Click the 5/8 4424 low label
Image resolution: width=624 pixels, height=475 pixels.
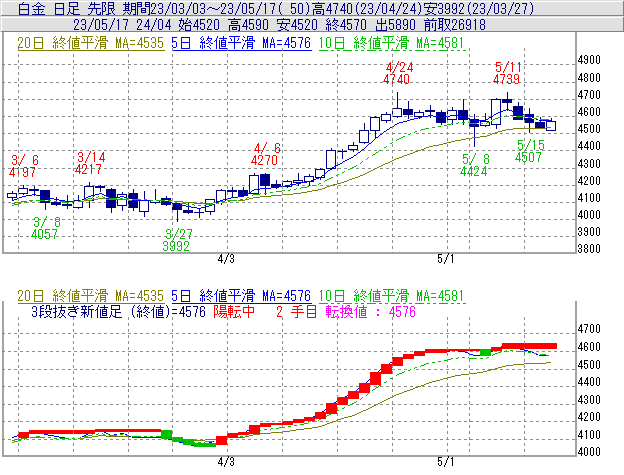(x=474, y=165)
